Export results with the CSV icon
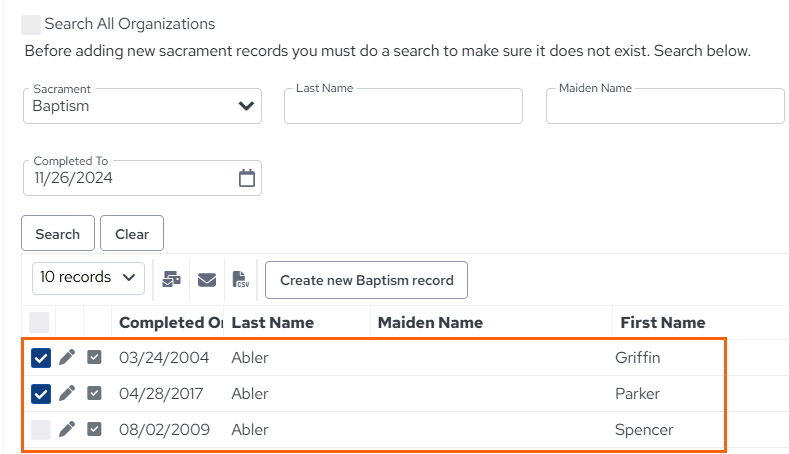The width and height of the screenshot is (789, 454). 241,279
